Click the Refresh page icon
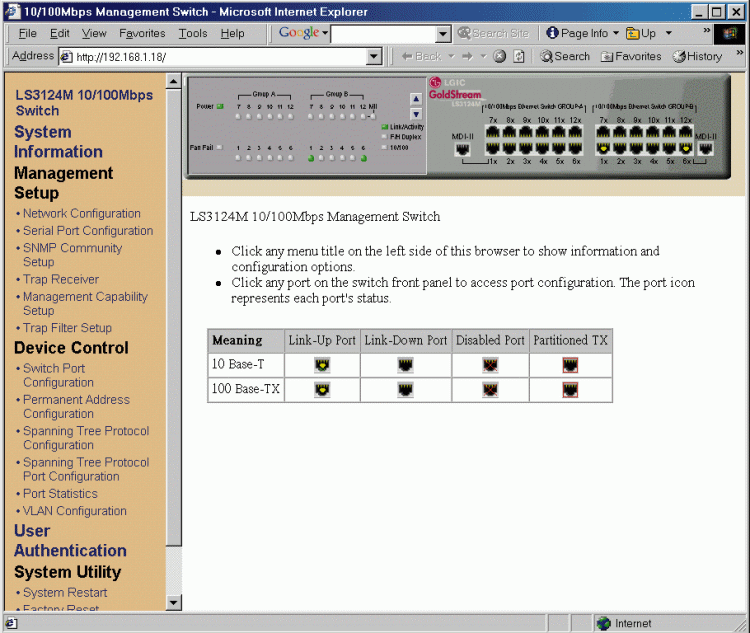 519,56
